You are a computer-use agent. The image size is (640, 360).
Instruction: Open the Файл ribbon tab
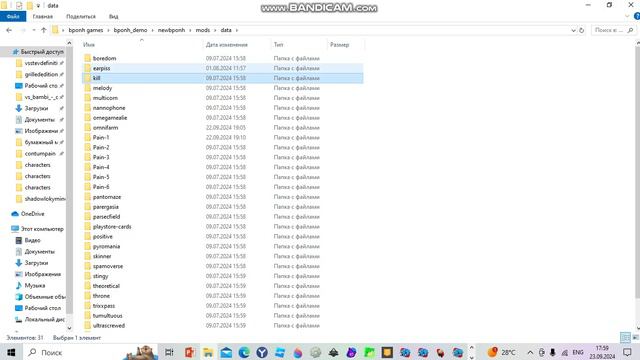pos(13,16)
